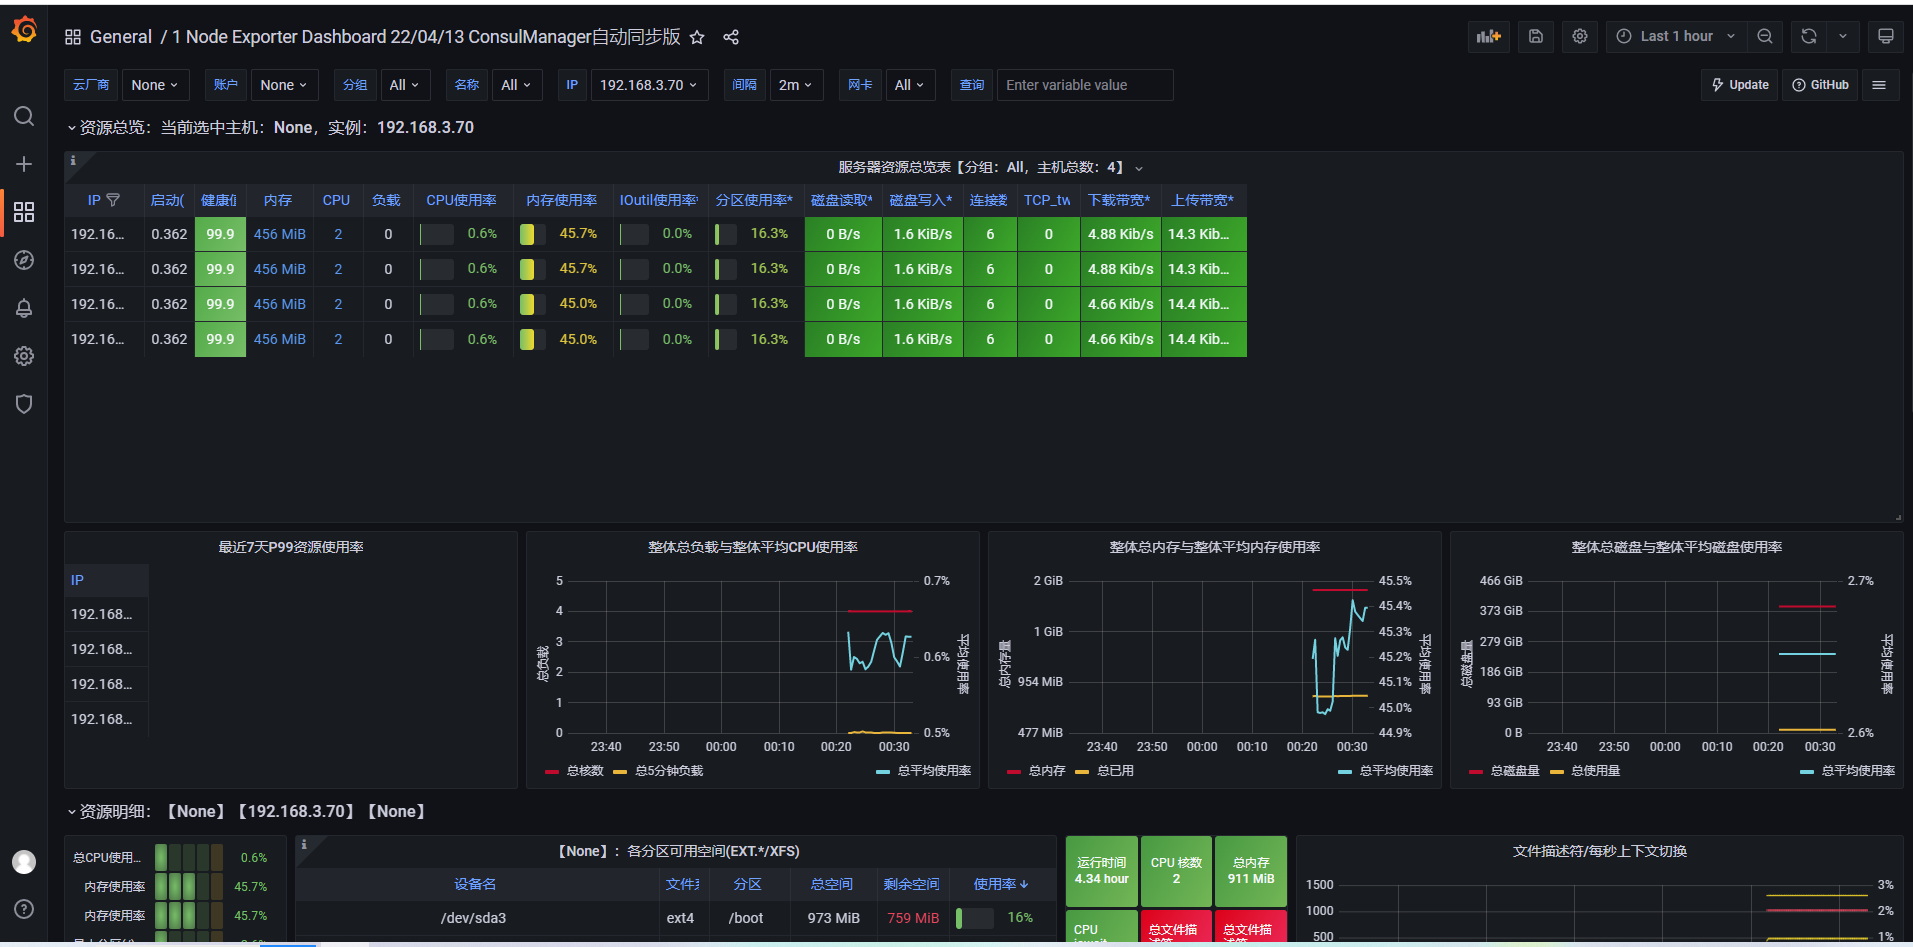Cycle view mode monitor icon
Screen dimensions: 1913x947
(x=1886, y=36)
